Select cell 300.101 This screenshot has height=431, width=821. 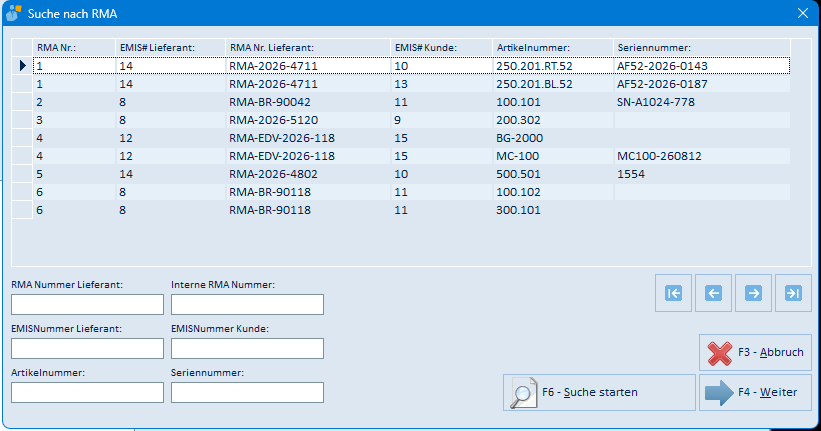point(553,210)
